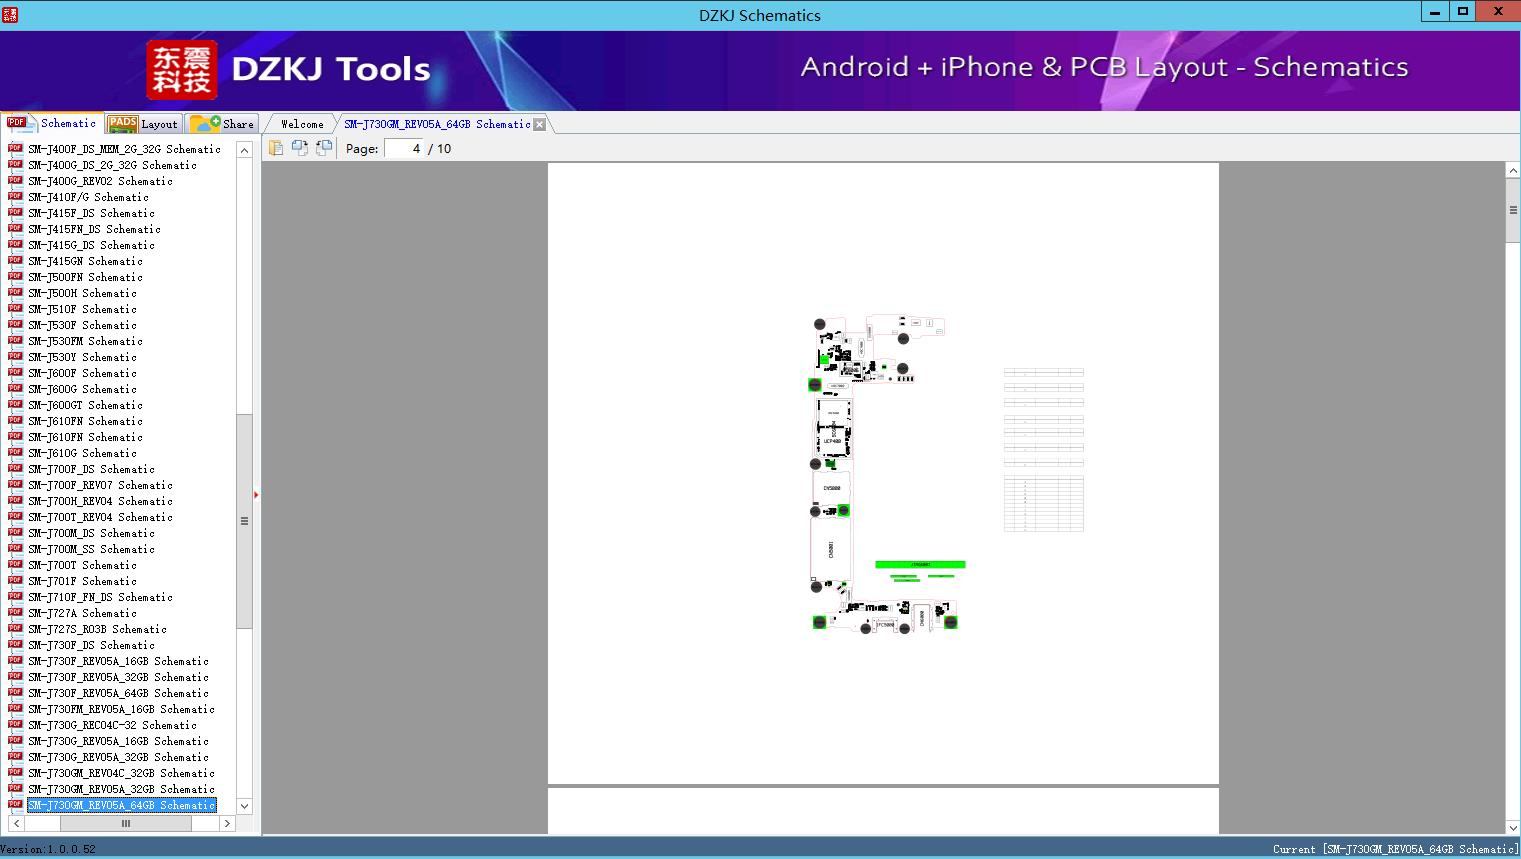Open SM-J410F/G Schematic
The image size is (1521, 859).
coord(88,197)
